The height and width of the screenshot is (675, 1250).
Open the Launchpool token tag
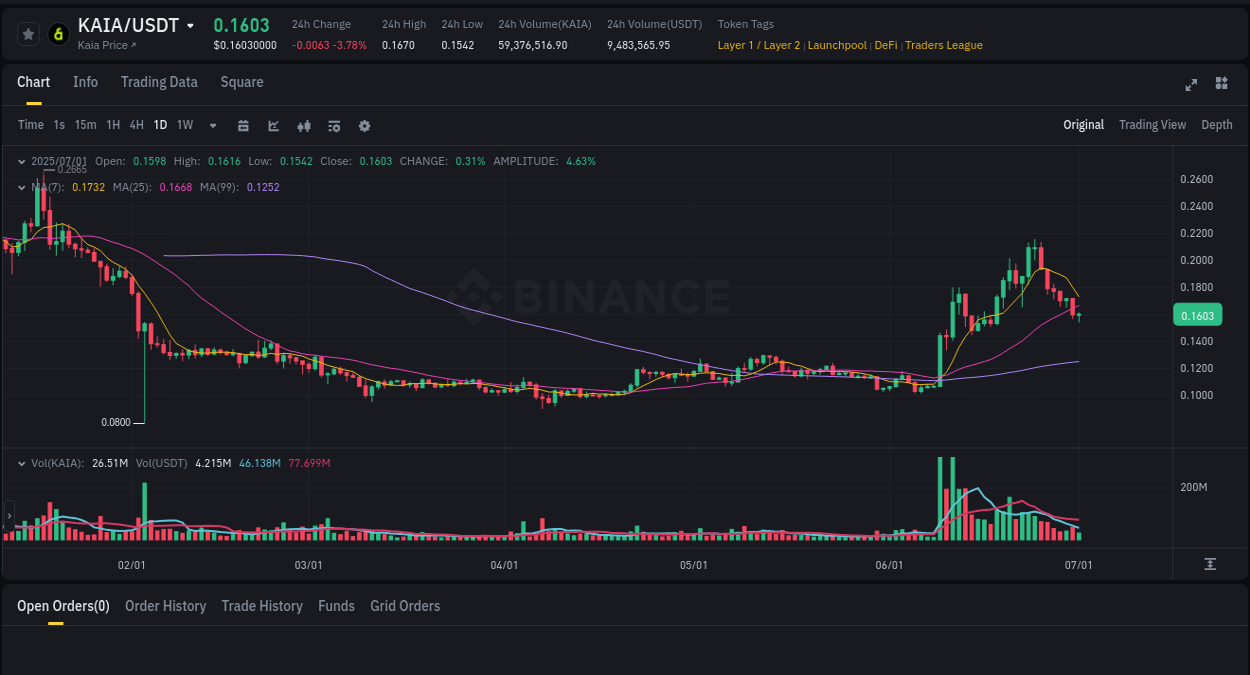coord(837,45)
